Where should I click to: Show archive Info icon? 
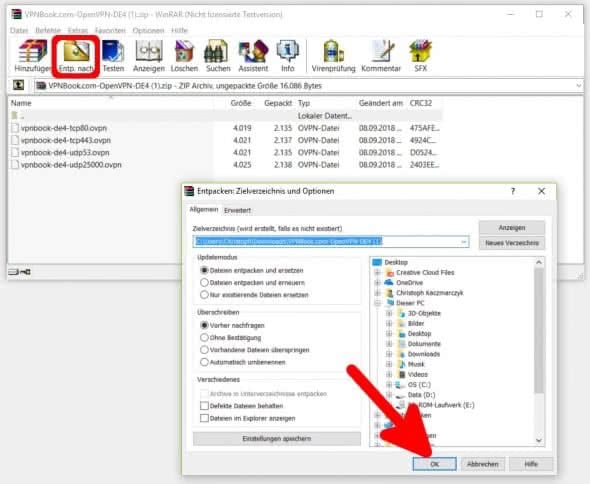pyautogui.click(x=287, y=51)
